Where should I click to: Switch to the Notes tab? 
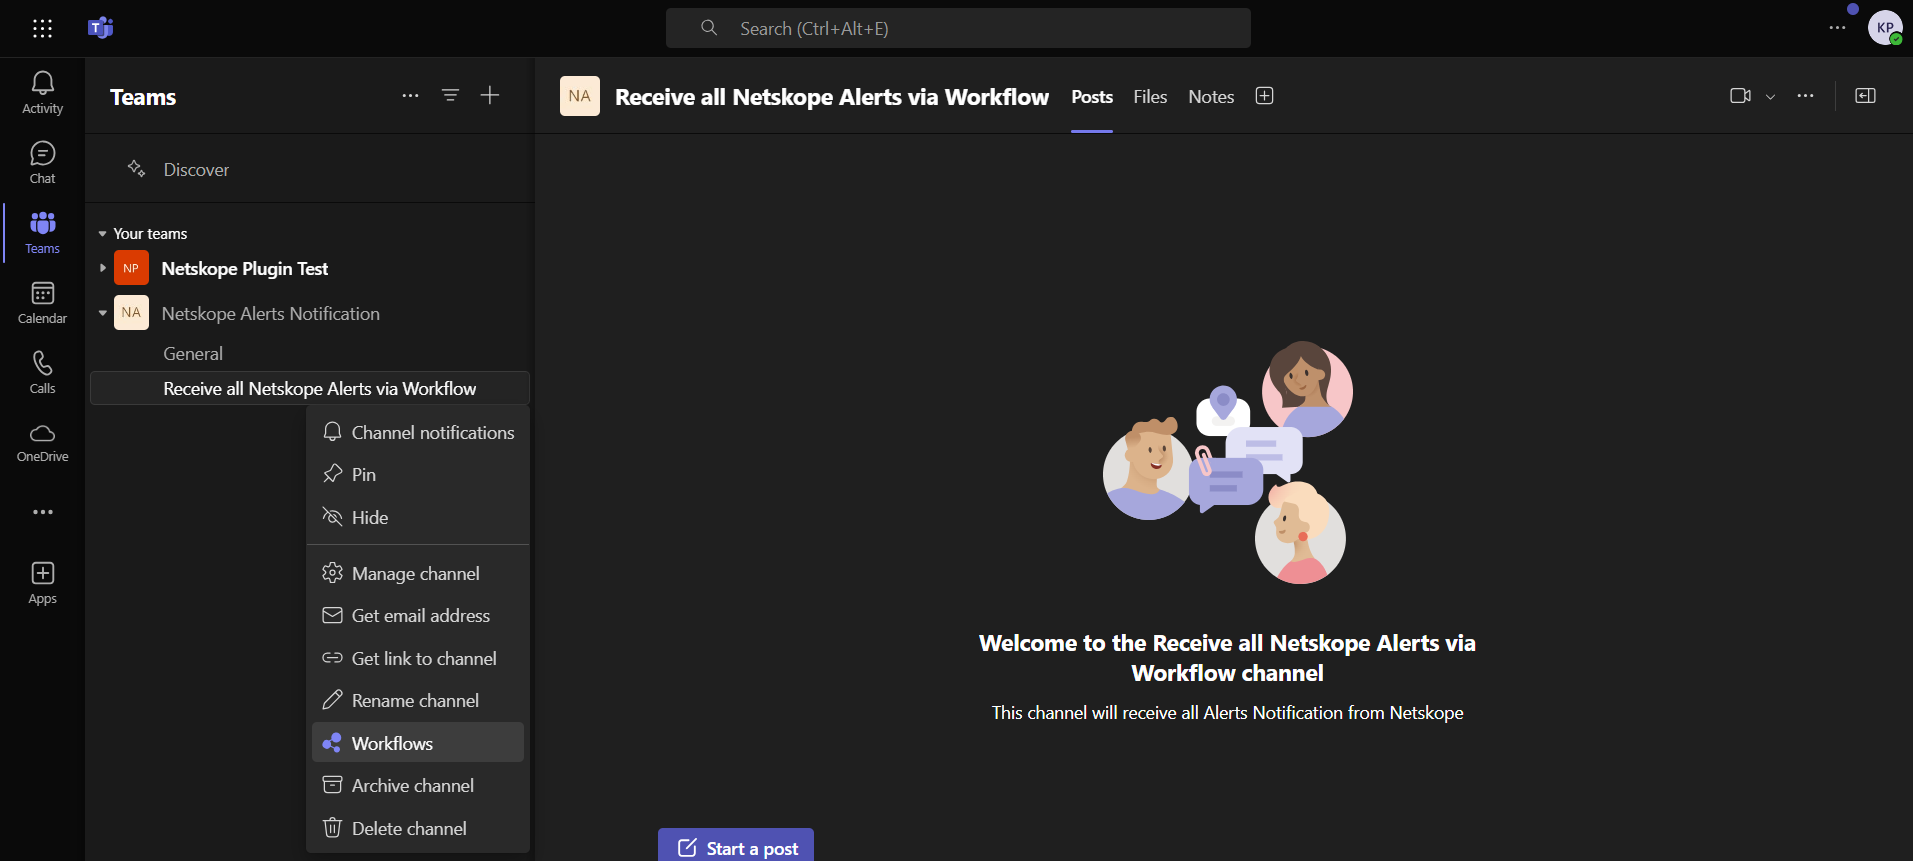coord(1211,97)
